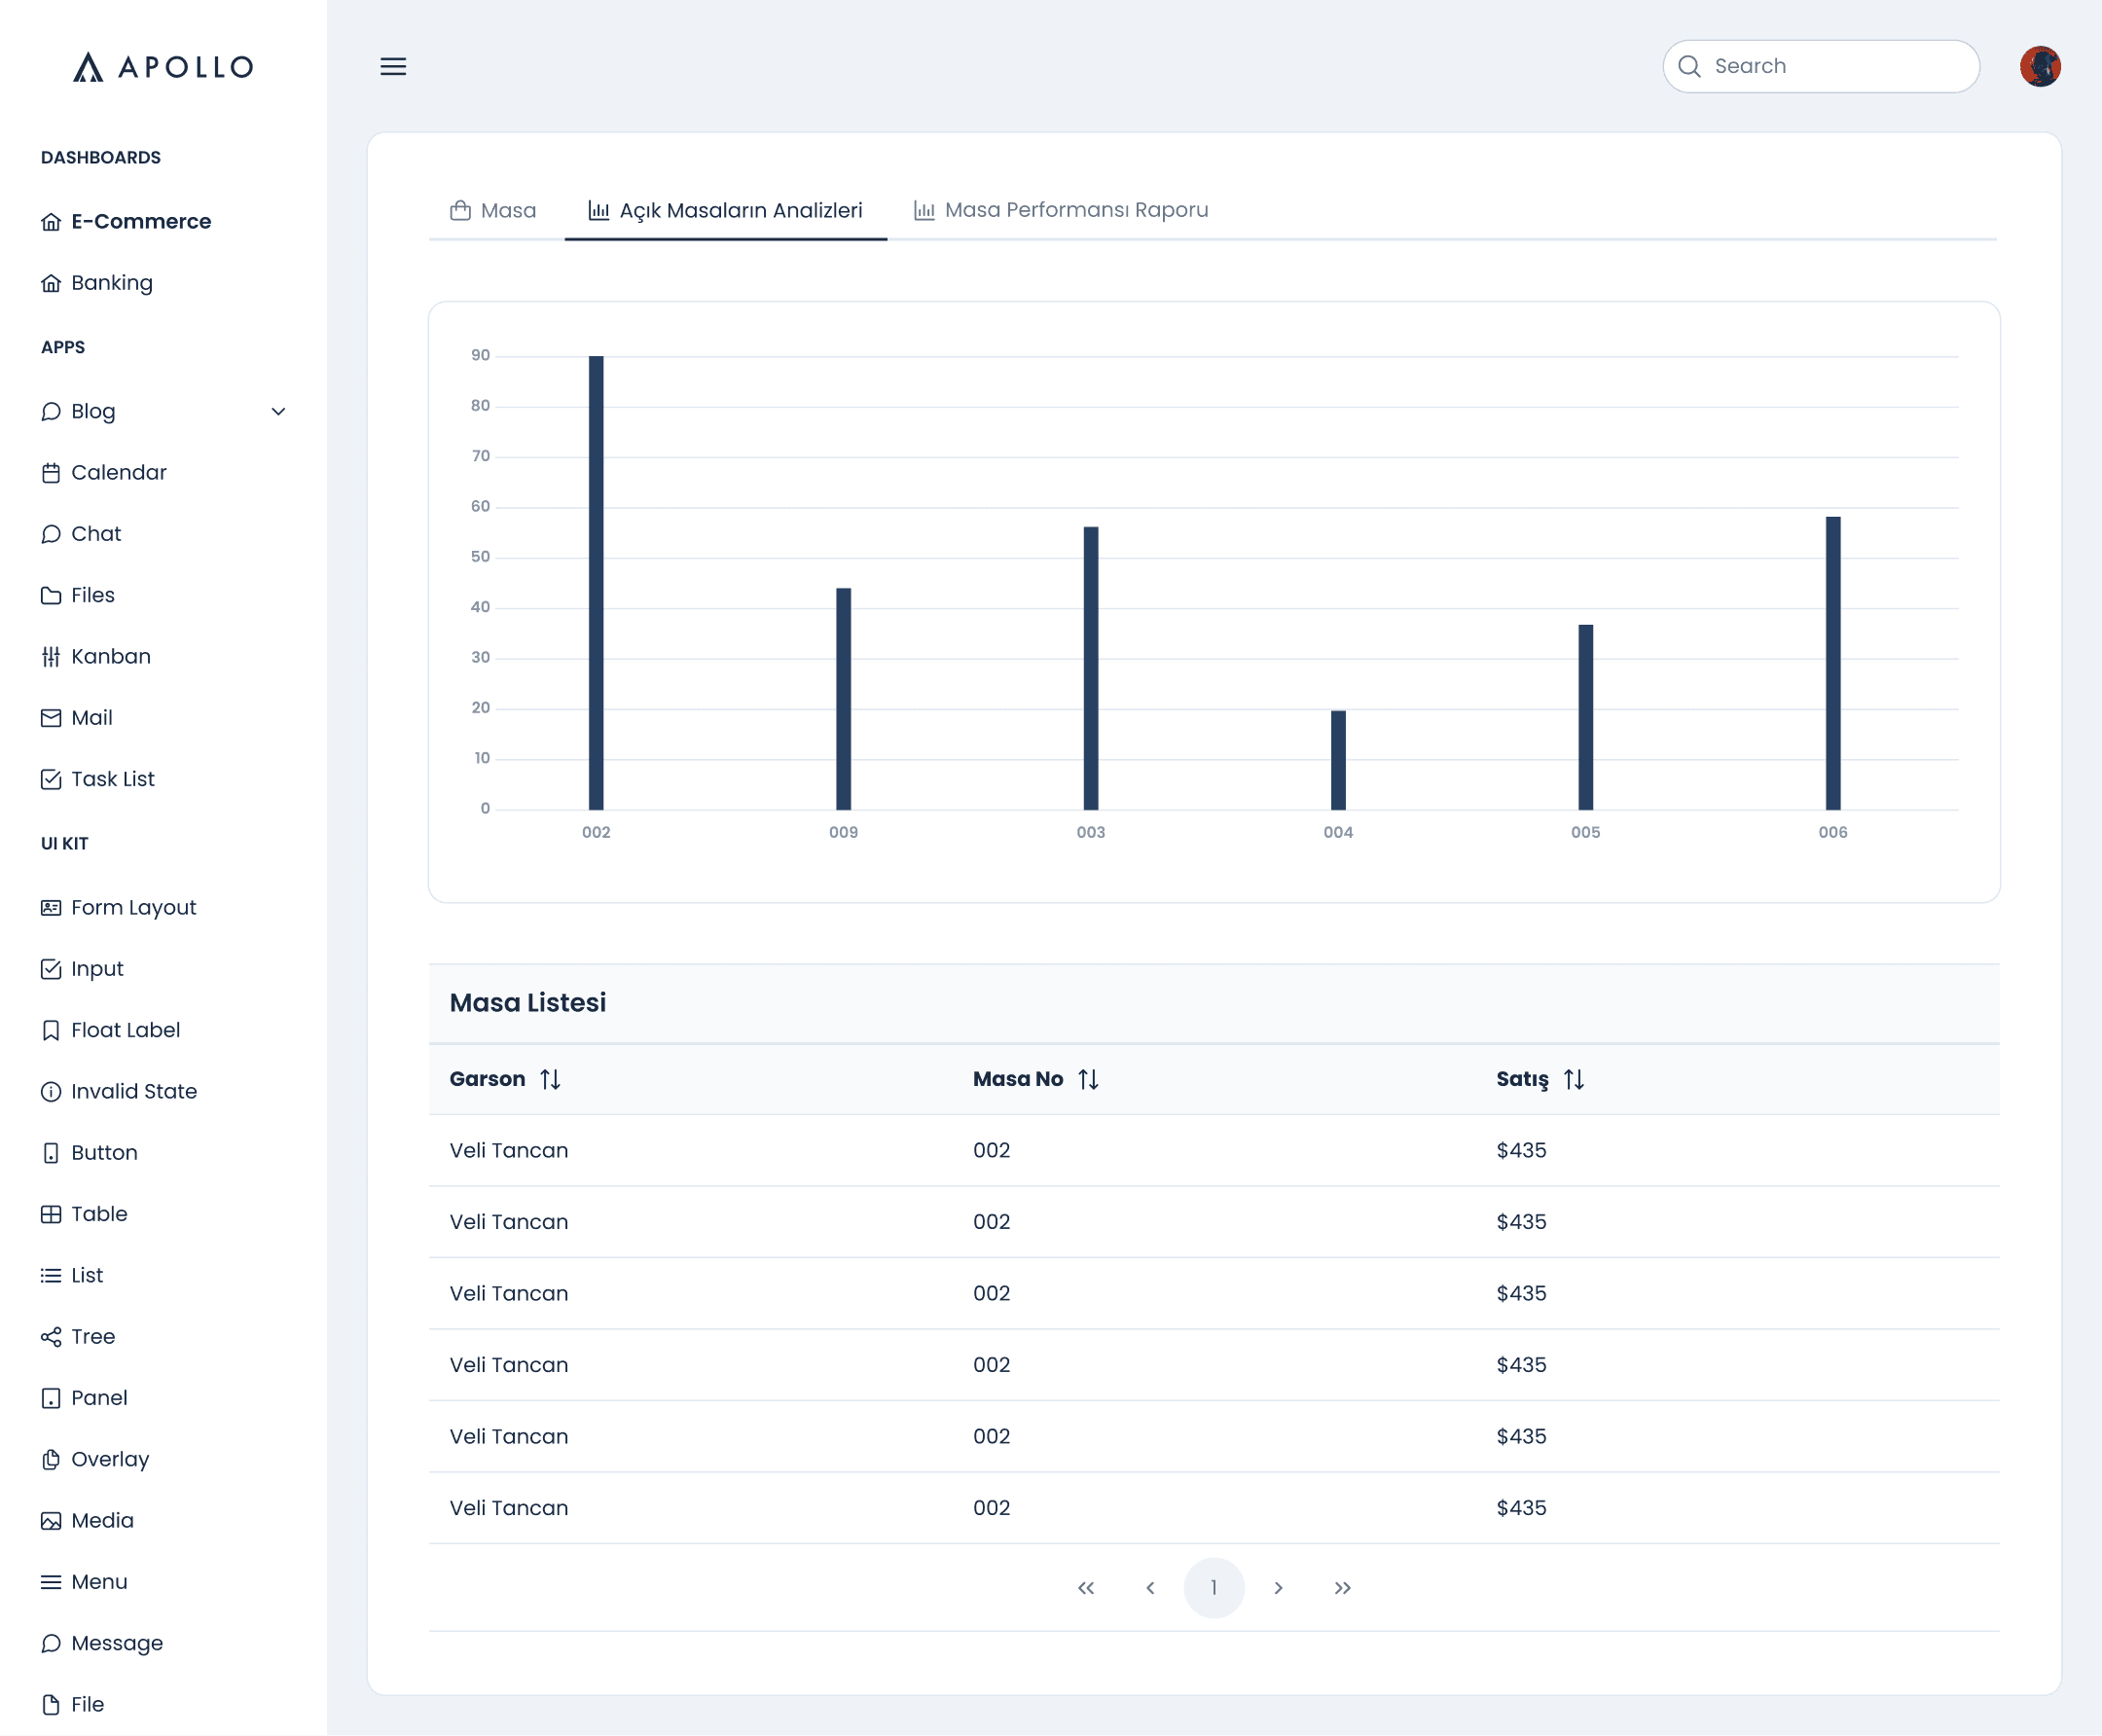The width and height of the screenshot is (2102, 1736).
Task: Click the Panel sidebar icon
Action: point(51,1398)
